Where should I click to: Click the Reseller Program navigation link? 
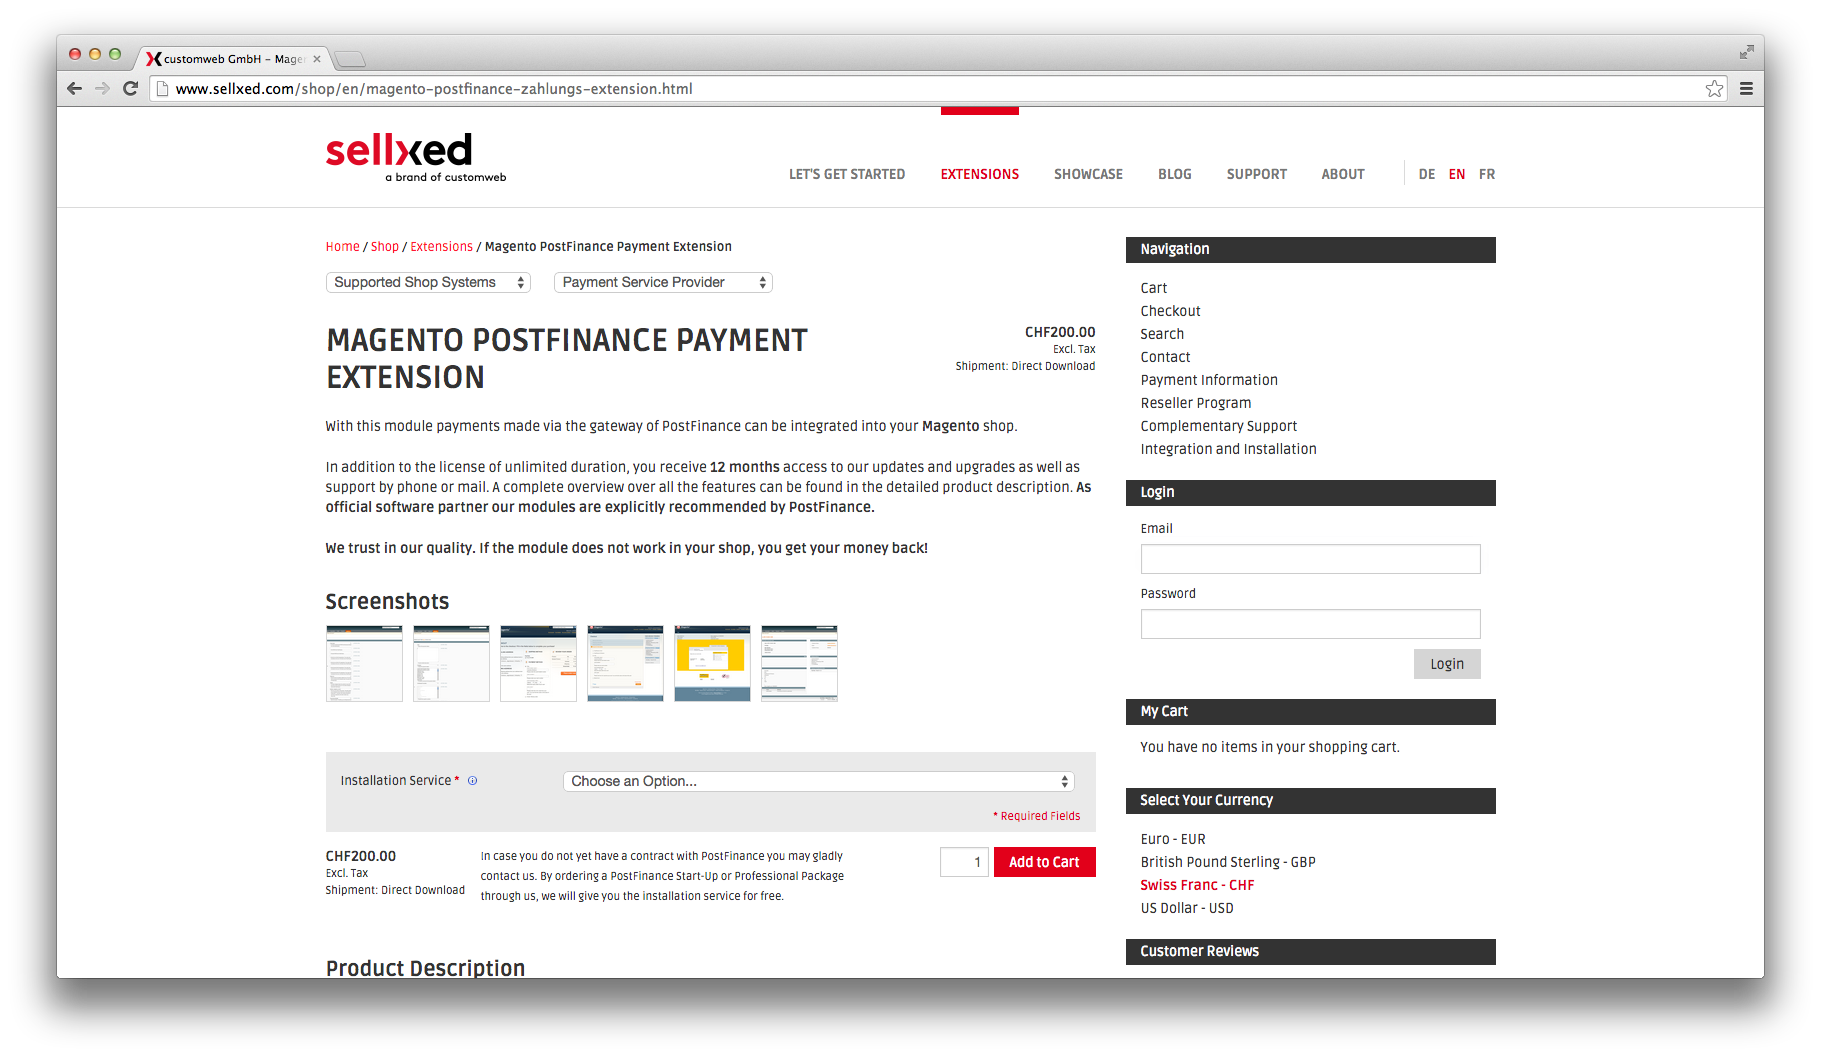1195,403
